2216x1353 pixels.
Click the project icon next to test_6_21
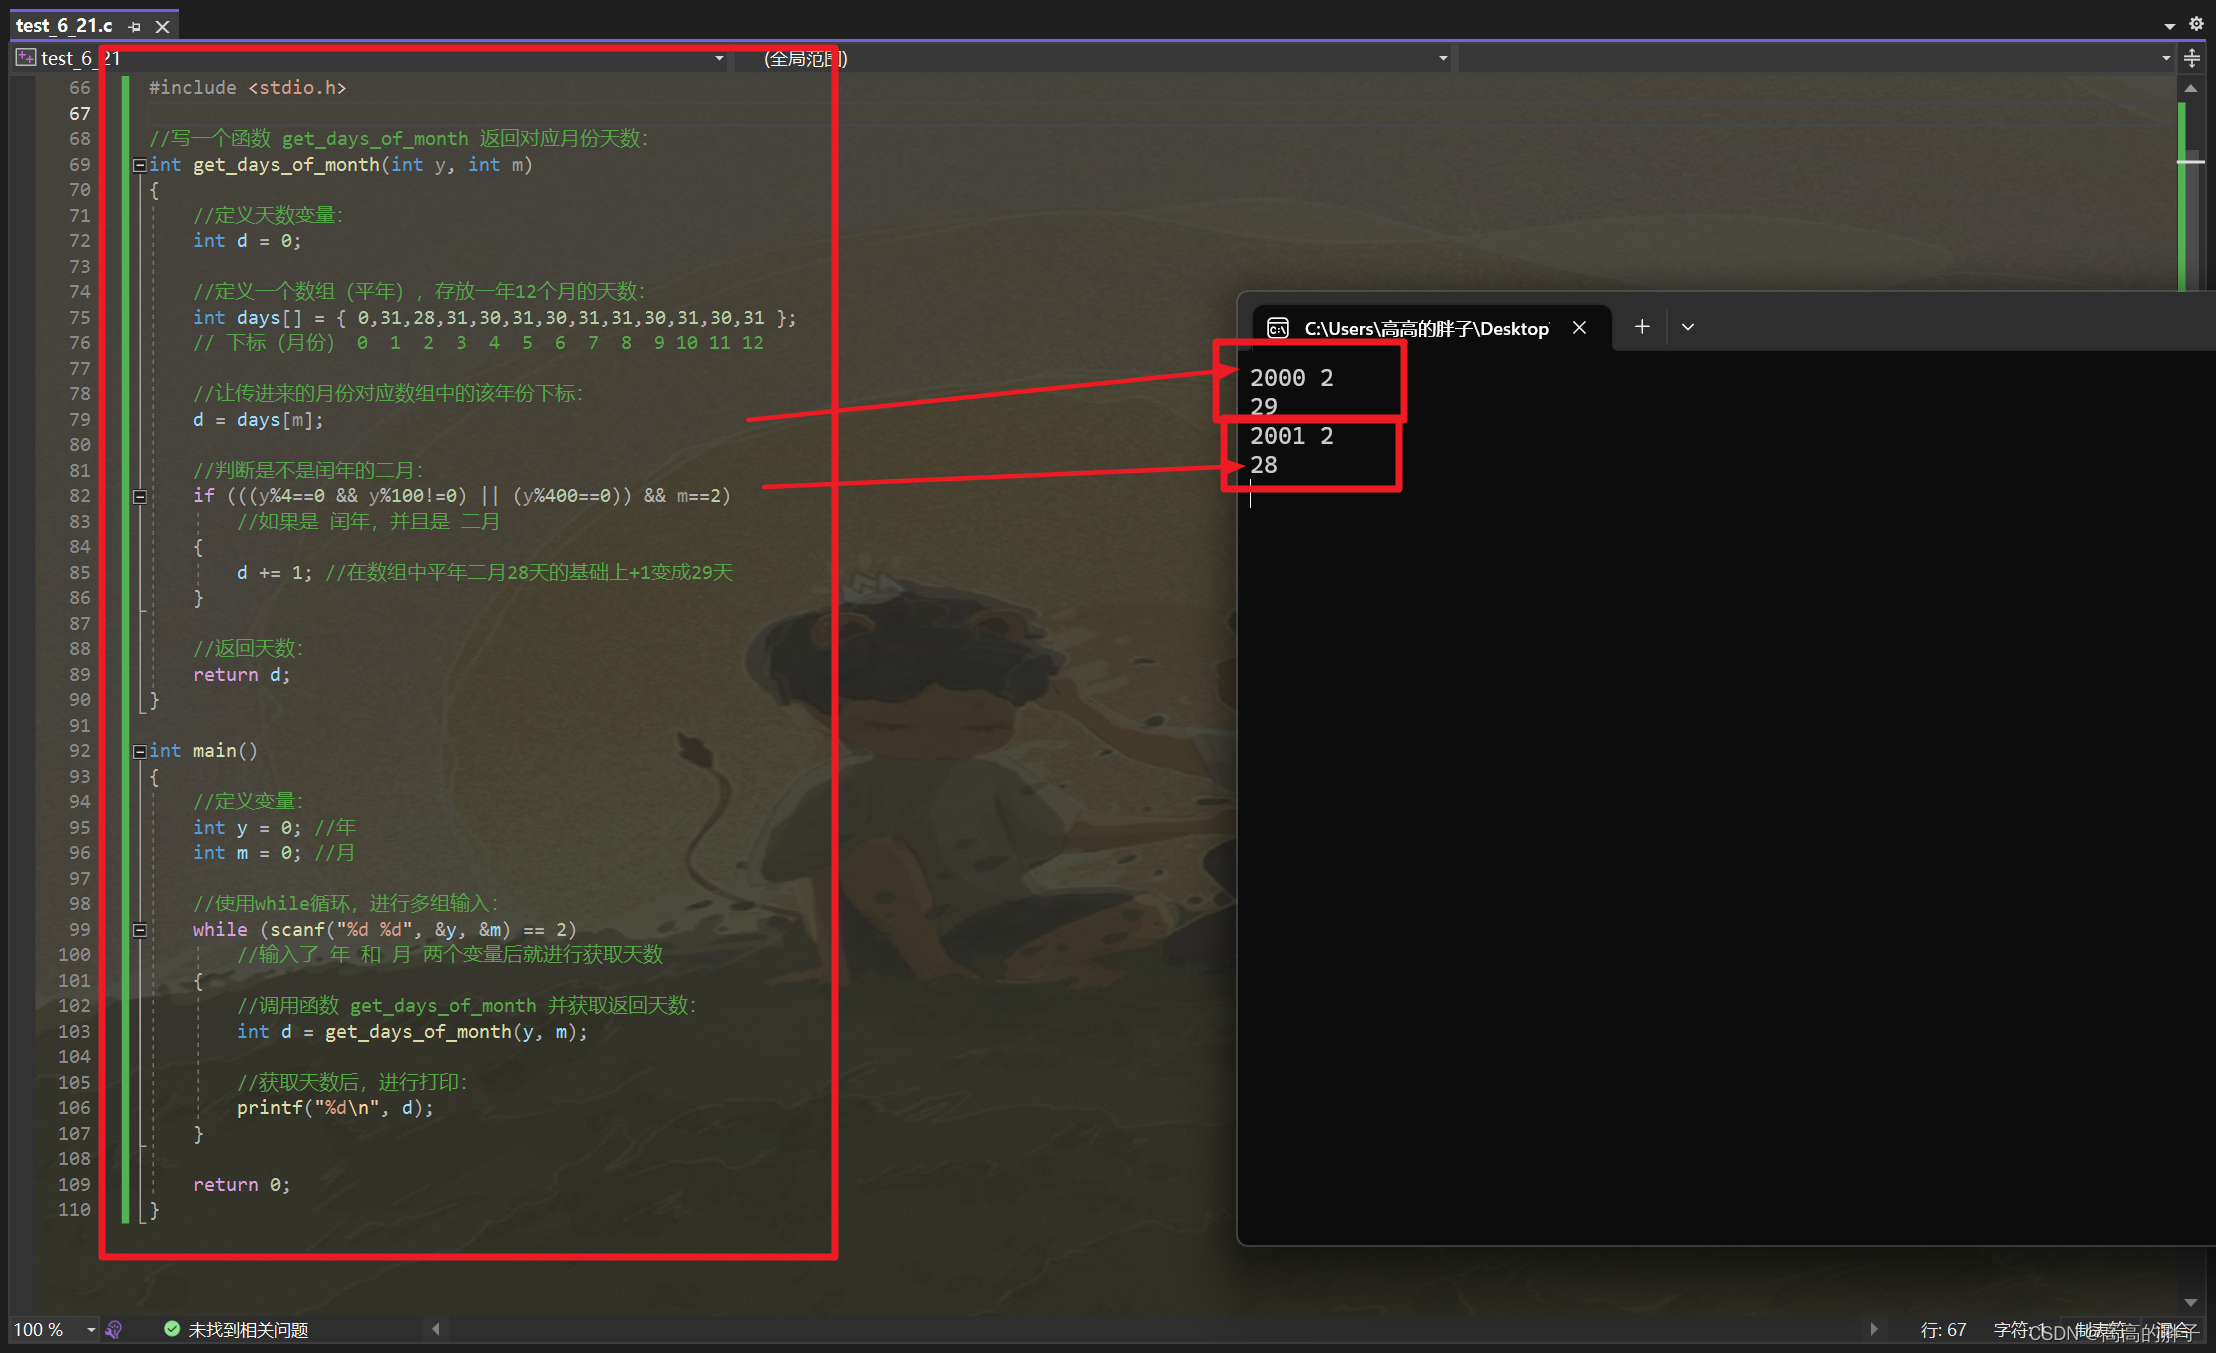26,58
